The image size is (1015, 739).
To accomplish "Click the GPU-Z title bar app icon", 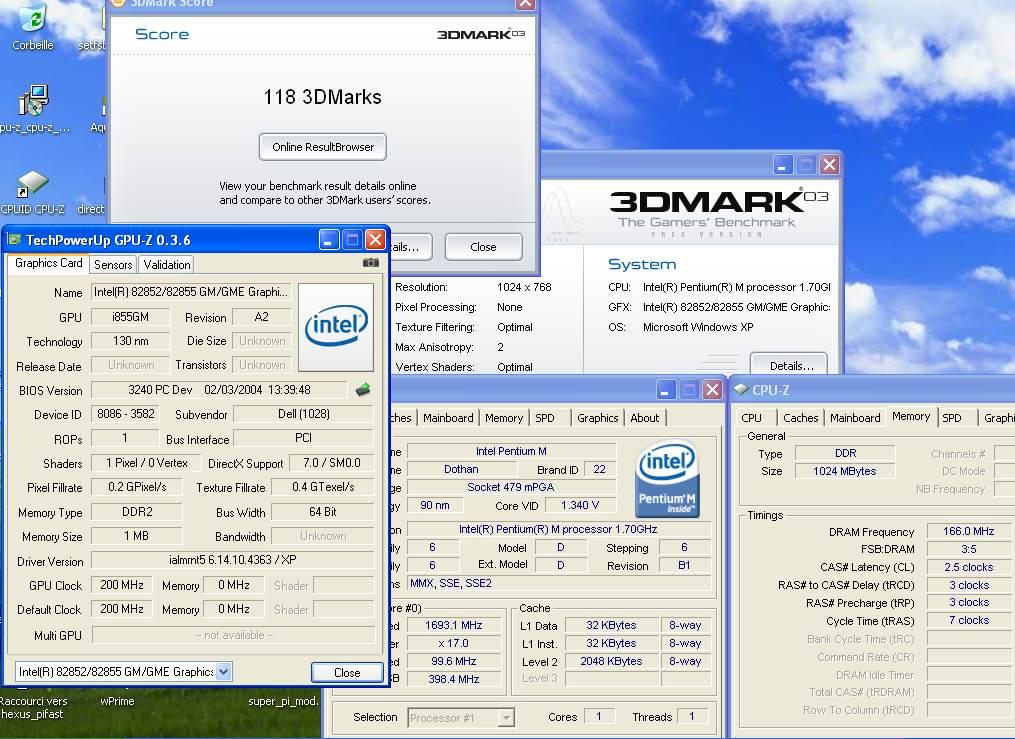I will pos(14,240).
